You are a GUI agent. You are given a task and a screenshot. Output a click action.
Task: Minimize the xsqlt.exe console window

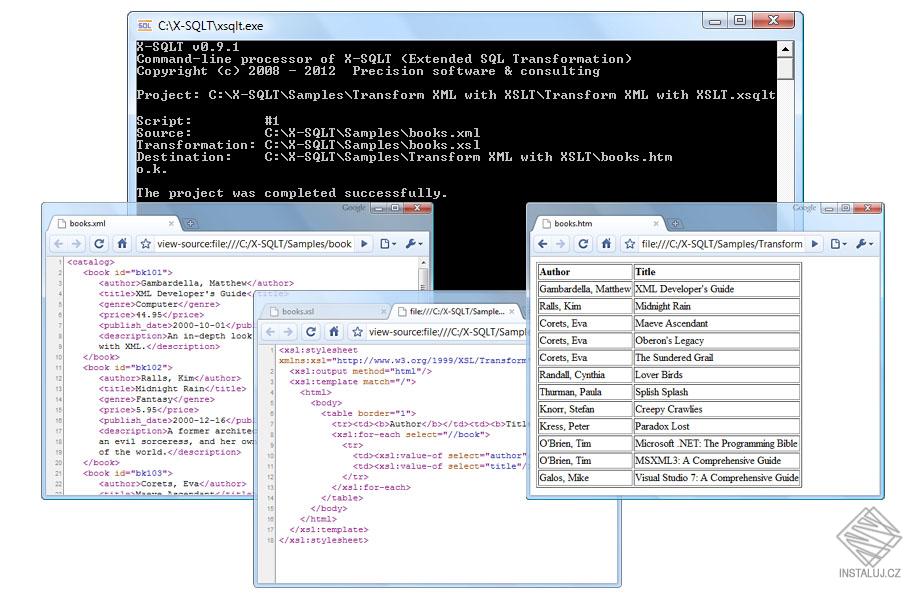coord(715,21)
